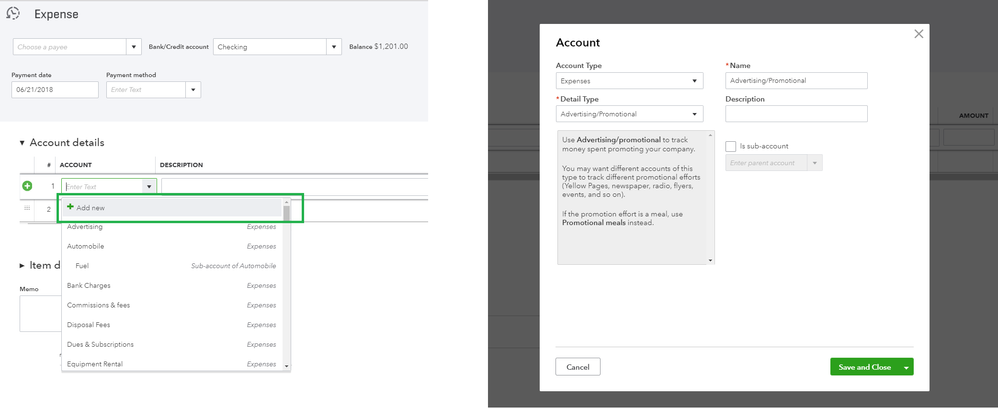
Task: Click the green add line plus icon
Action: [x=27, y=186]
